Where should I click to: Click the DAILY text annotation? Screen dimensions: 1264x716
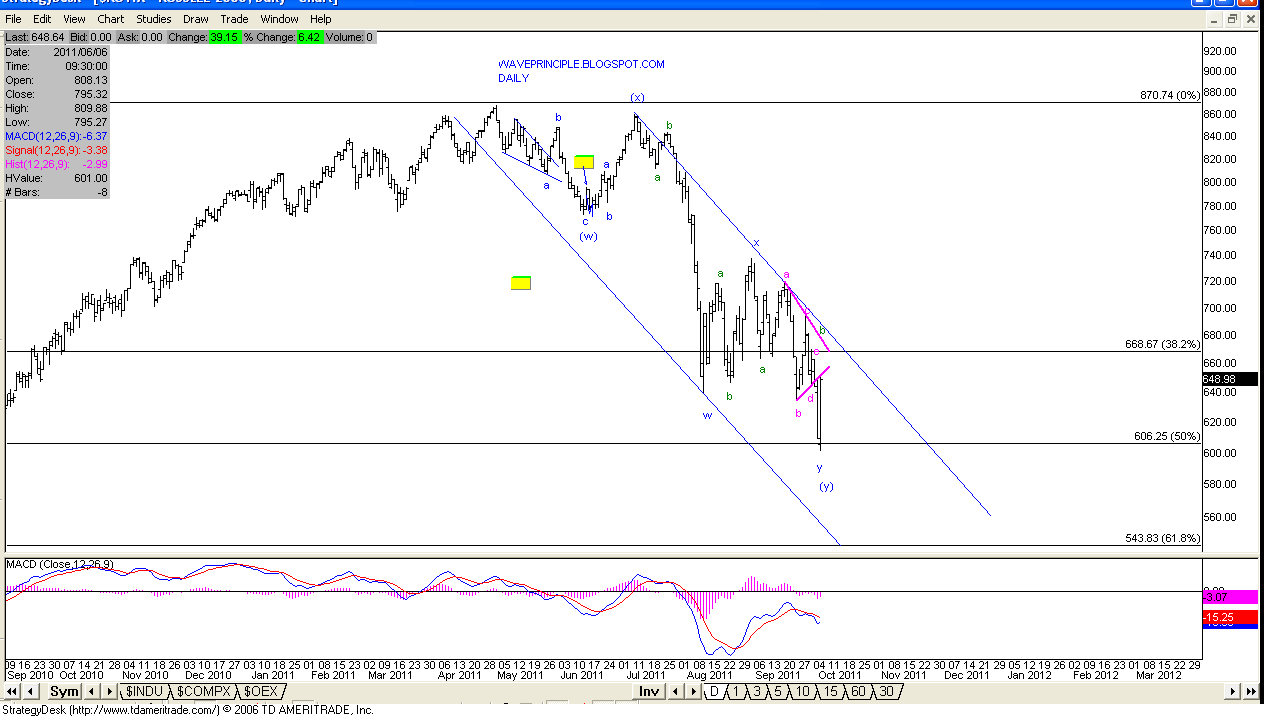click(x=513, y=78)
